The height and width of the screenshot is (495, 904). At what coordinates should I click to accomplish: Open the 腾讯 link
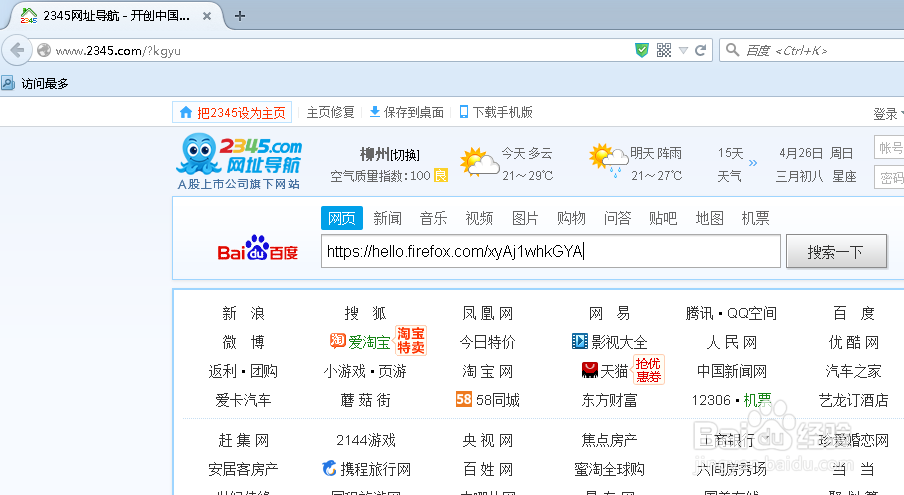click(x=699, y=313)
